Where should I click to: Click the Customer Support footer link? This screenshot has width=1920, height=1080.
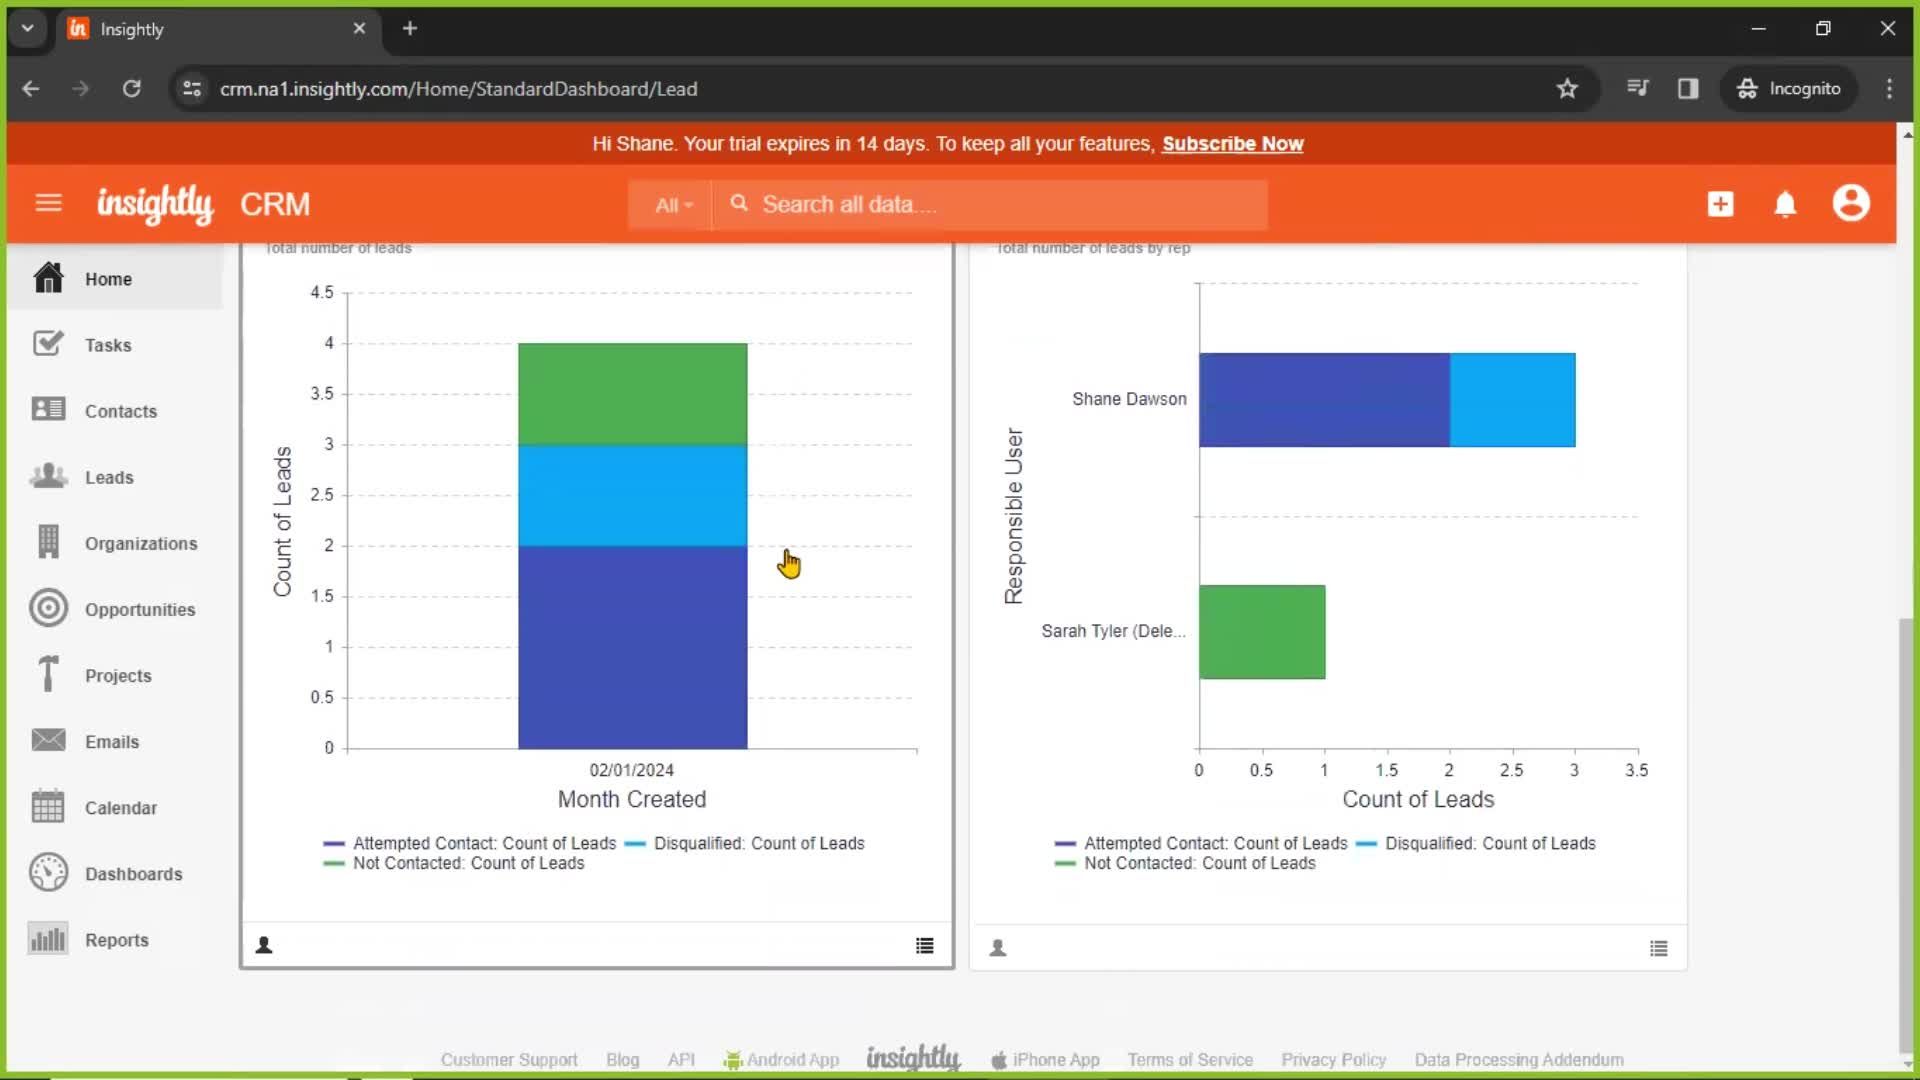(x=508, y=1059)
